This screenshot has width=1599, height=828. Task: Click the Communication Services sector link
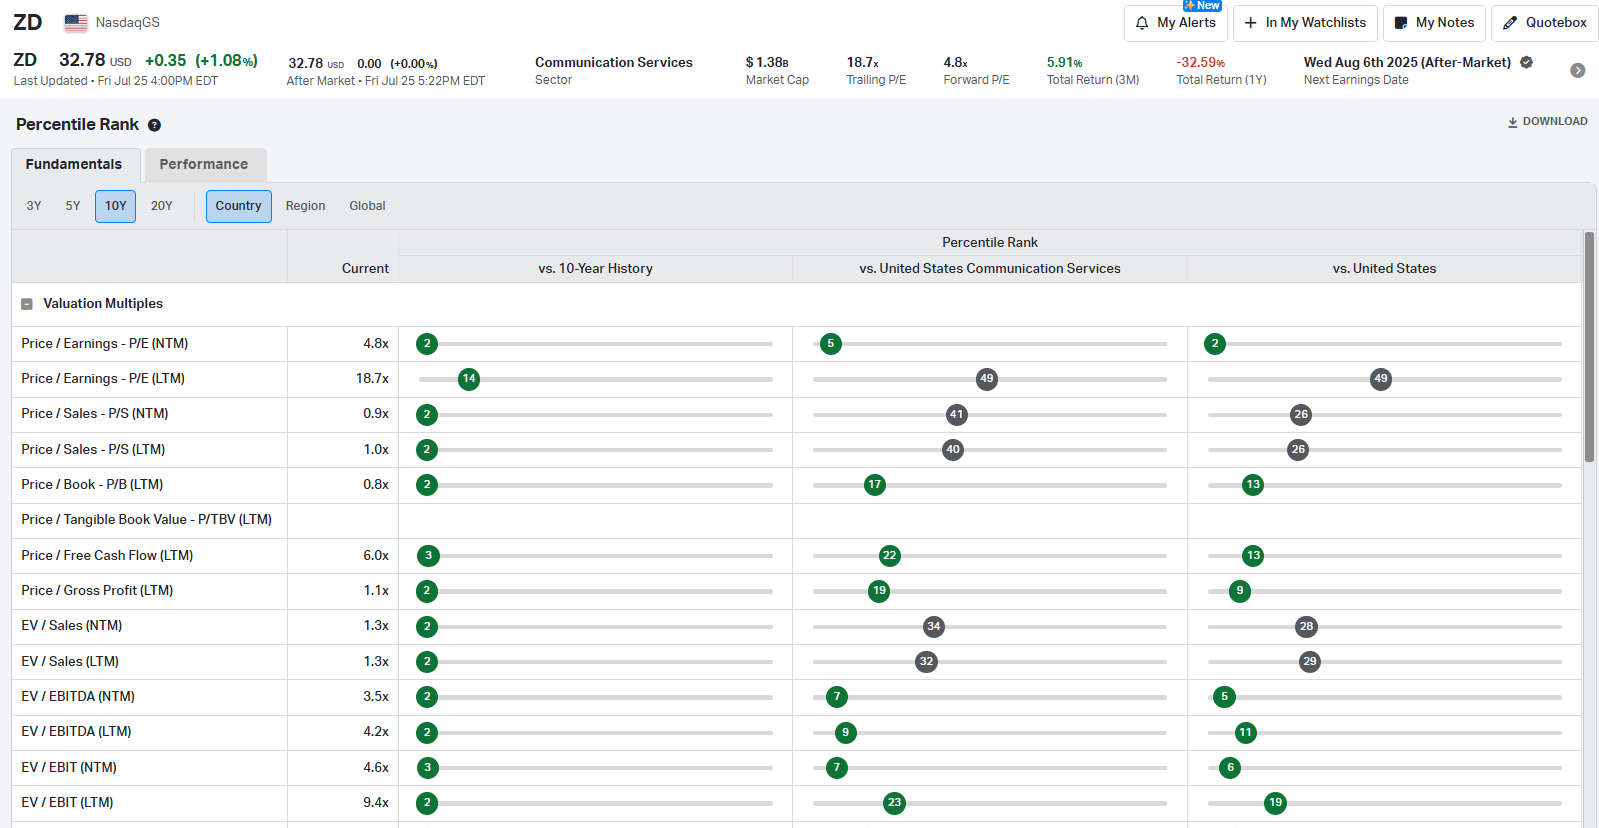pyautogui.click(x=614, y=62)
